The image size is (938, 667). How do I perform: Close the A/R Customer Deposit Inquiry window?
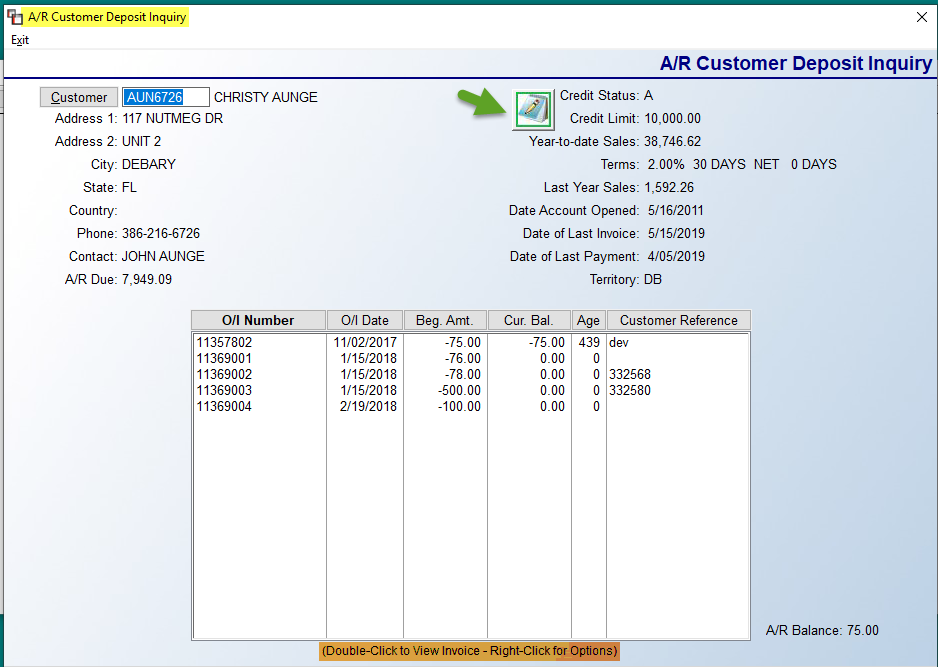tap(922, 17)
